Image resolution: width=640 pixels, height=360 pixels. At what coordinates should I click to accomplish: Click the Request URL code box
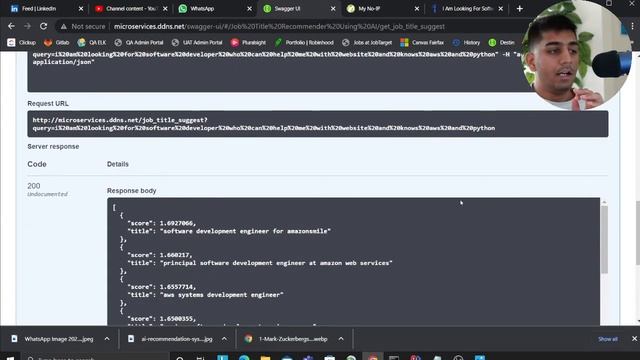[x=318, y=124]
